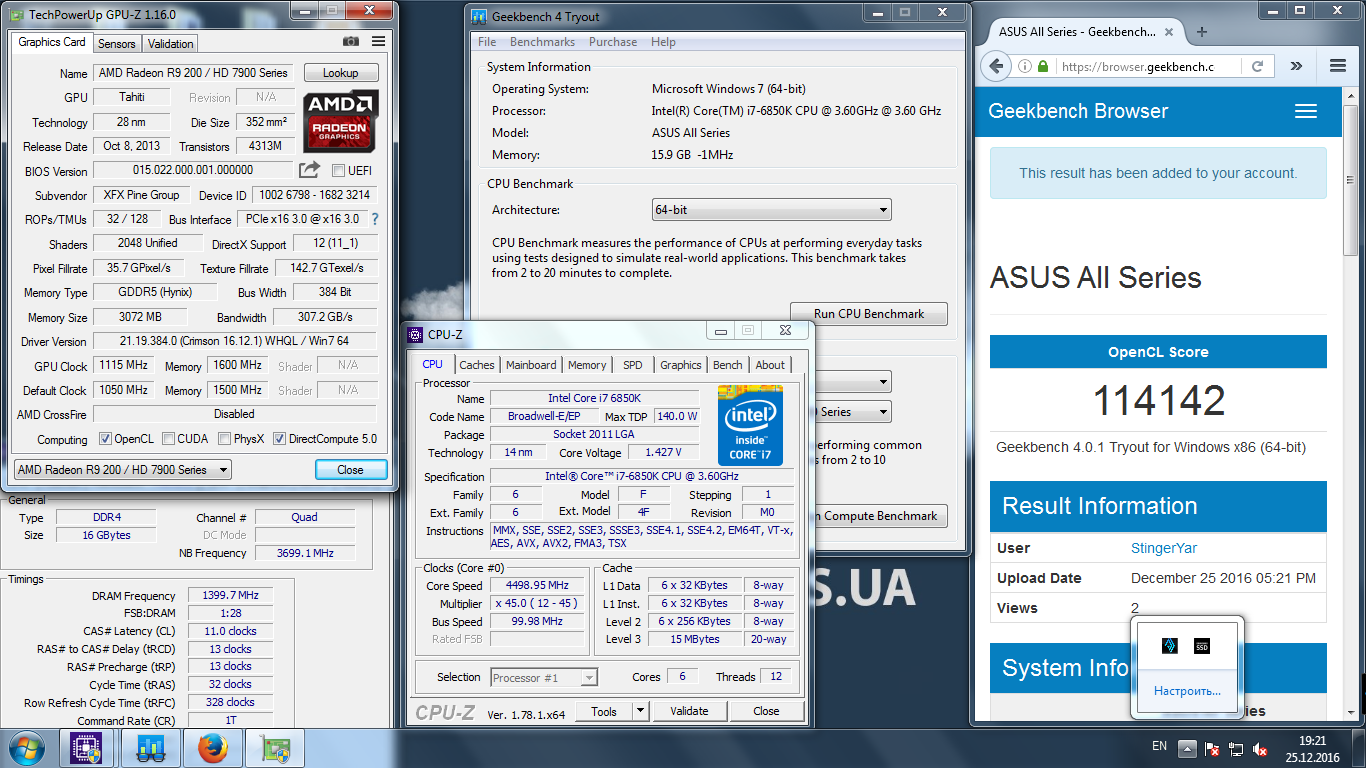The width and height of the screenshot is (1366, 768).
Task: Switch to Geekbench from the taskbar
Action: pos(150,748)
